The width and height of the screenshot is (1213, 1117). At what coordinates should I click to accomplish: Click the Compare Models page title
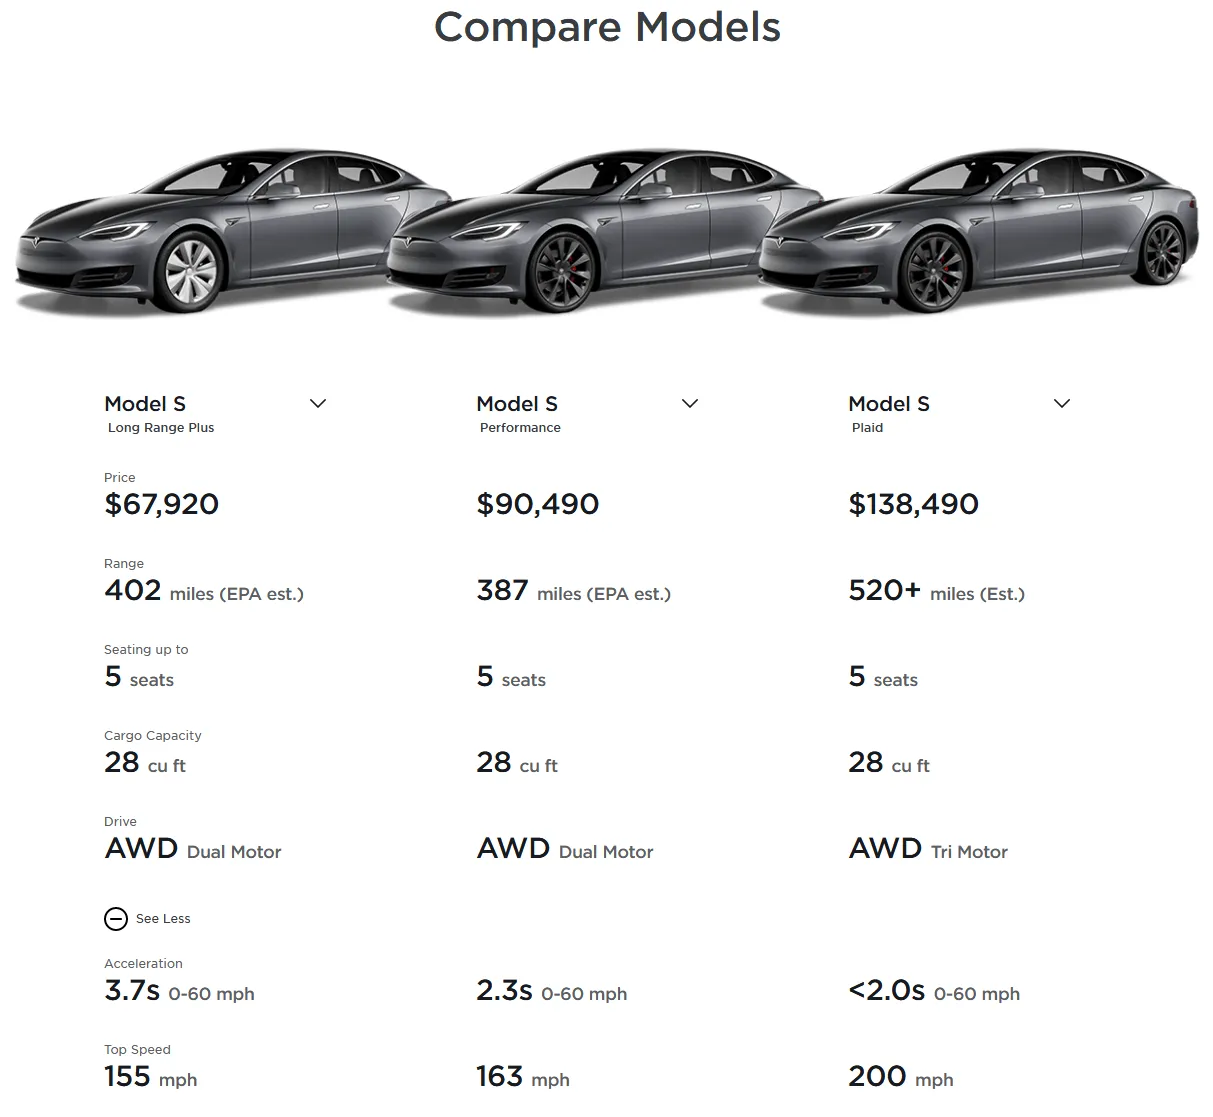[x=607, y=27]
